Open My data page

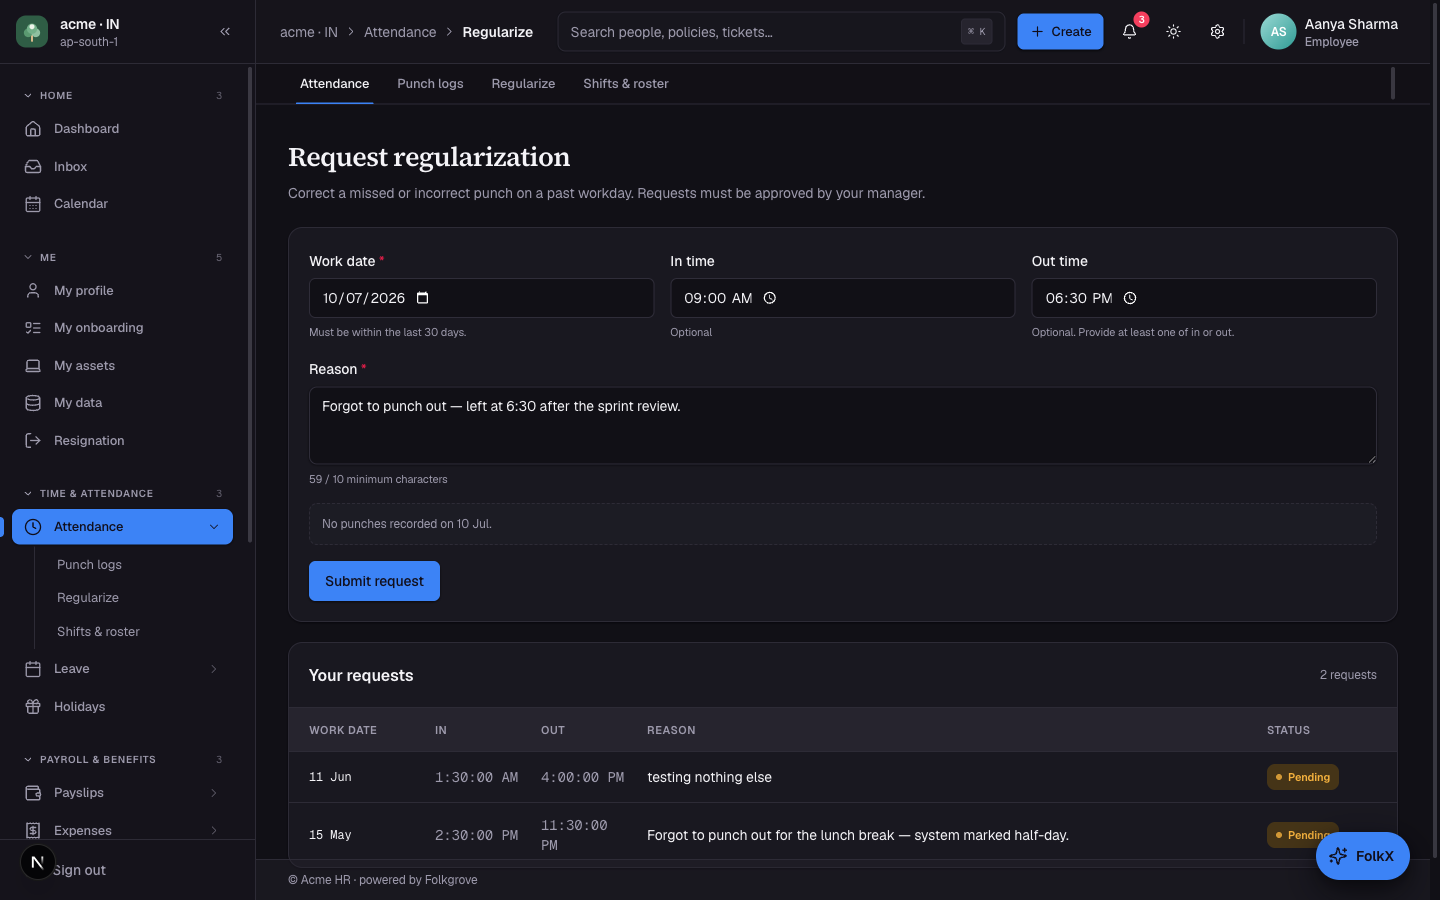(x=122, y=403)
